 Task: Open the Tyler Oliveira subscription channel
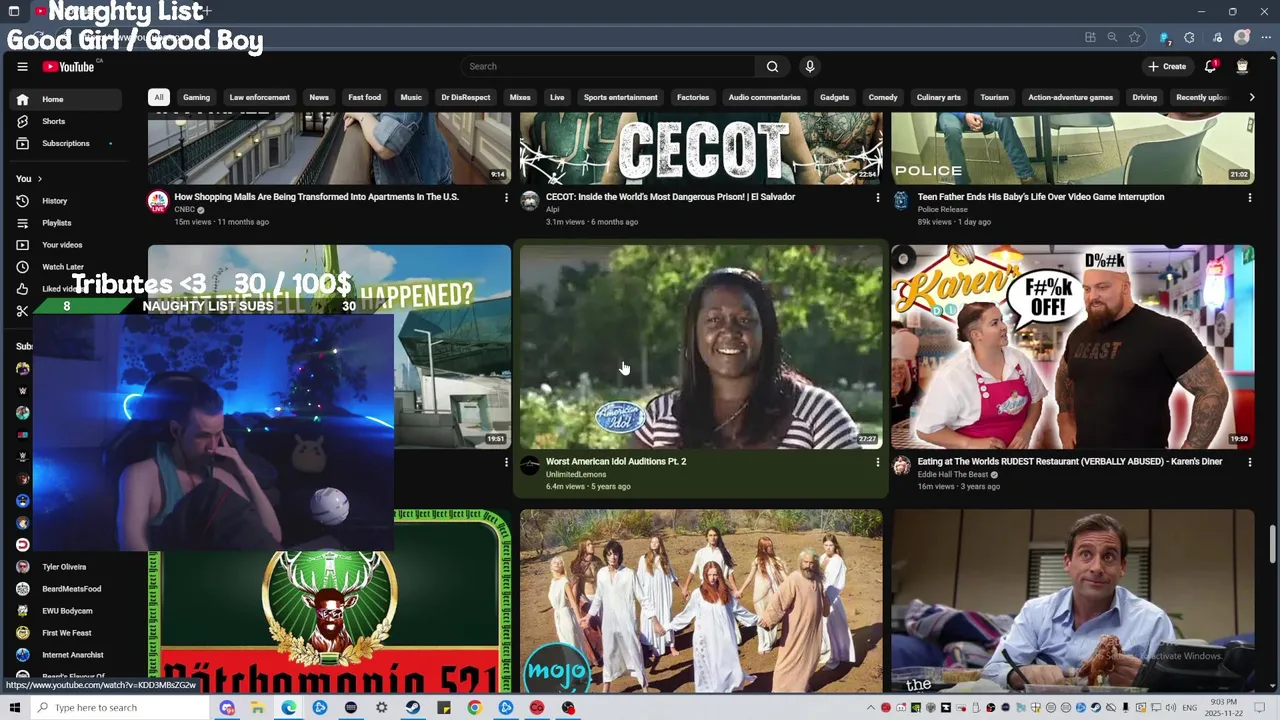coord(65,567)
